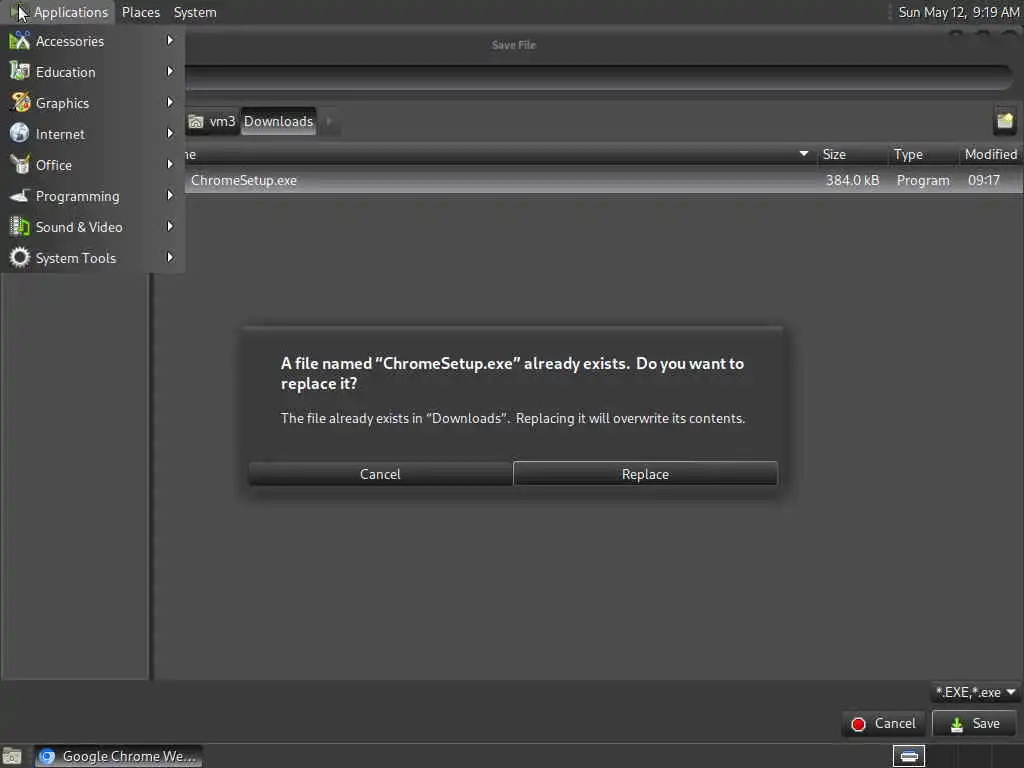Click the Graphics palette icon
1024x768 pixels.
coord(20,103)
